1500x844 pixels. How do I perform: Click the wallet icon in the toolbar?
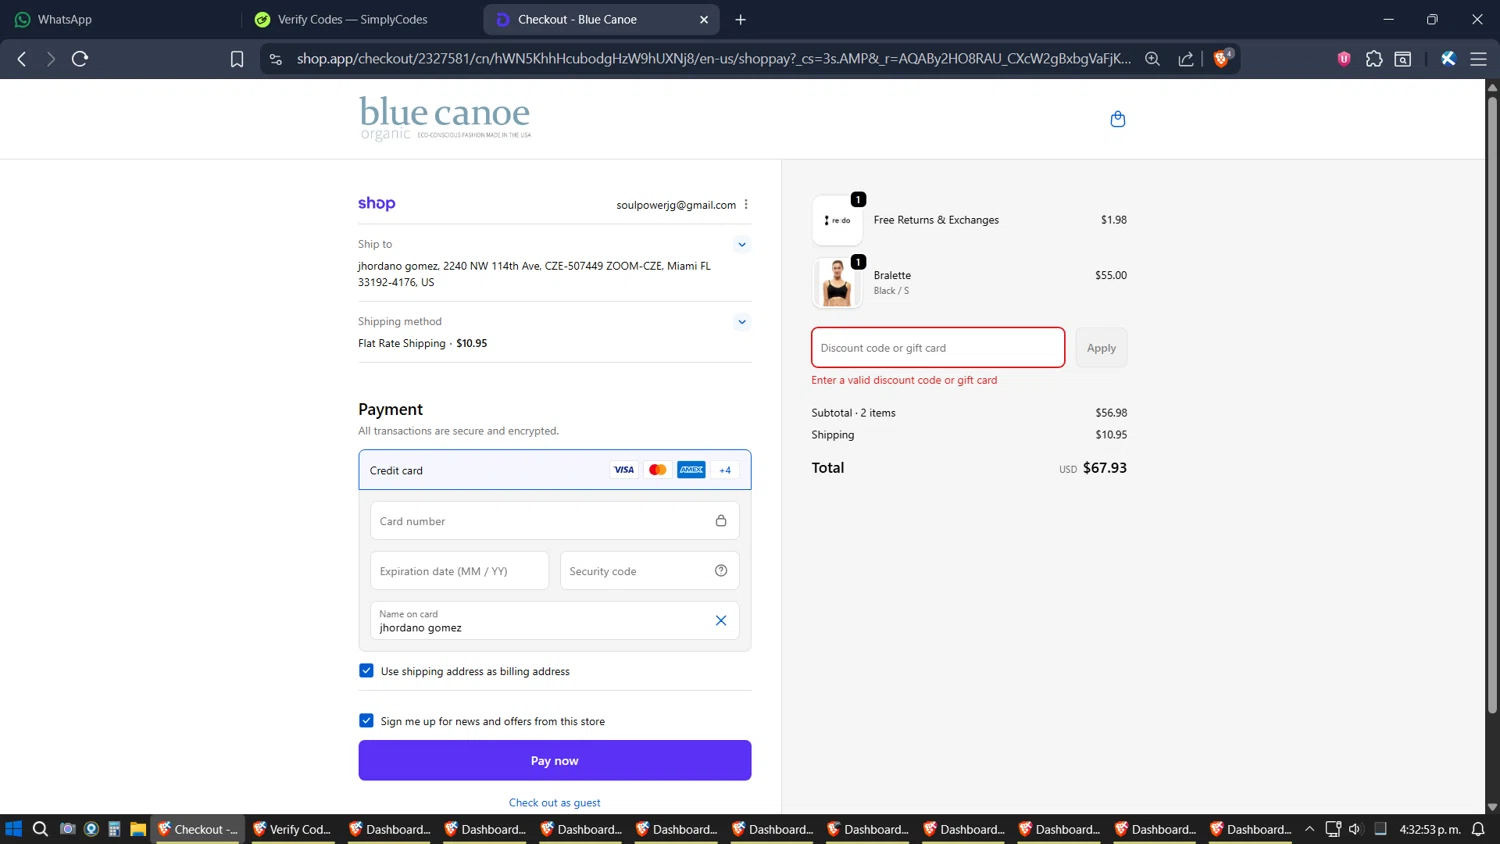pos(1403,59)
